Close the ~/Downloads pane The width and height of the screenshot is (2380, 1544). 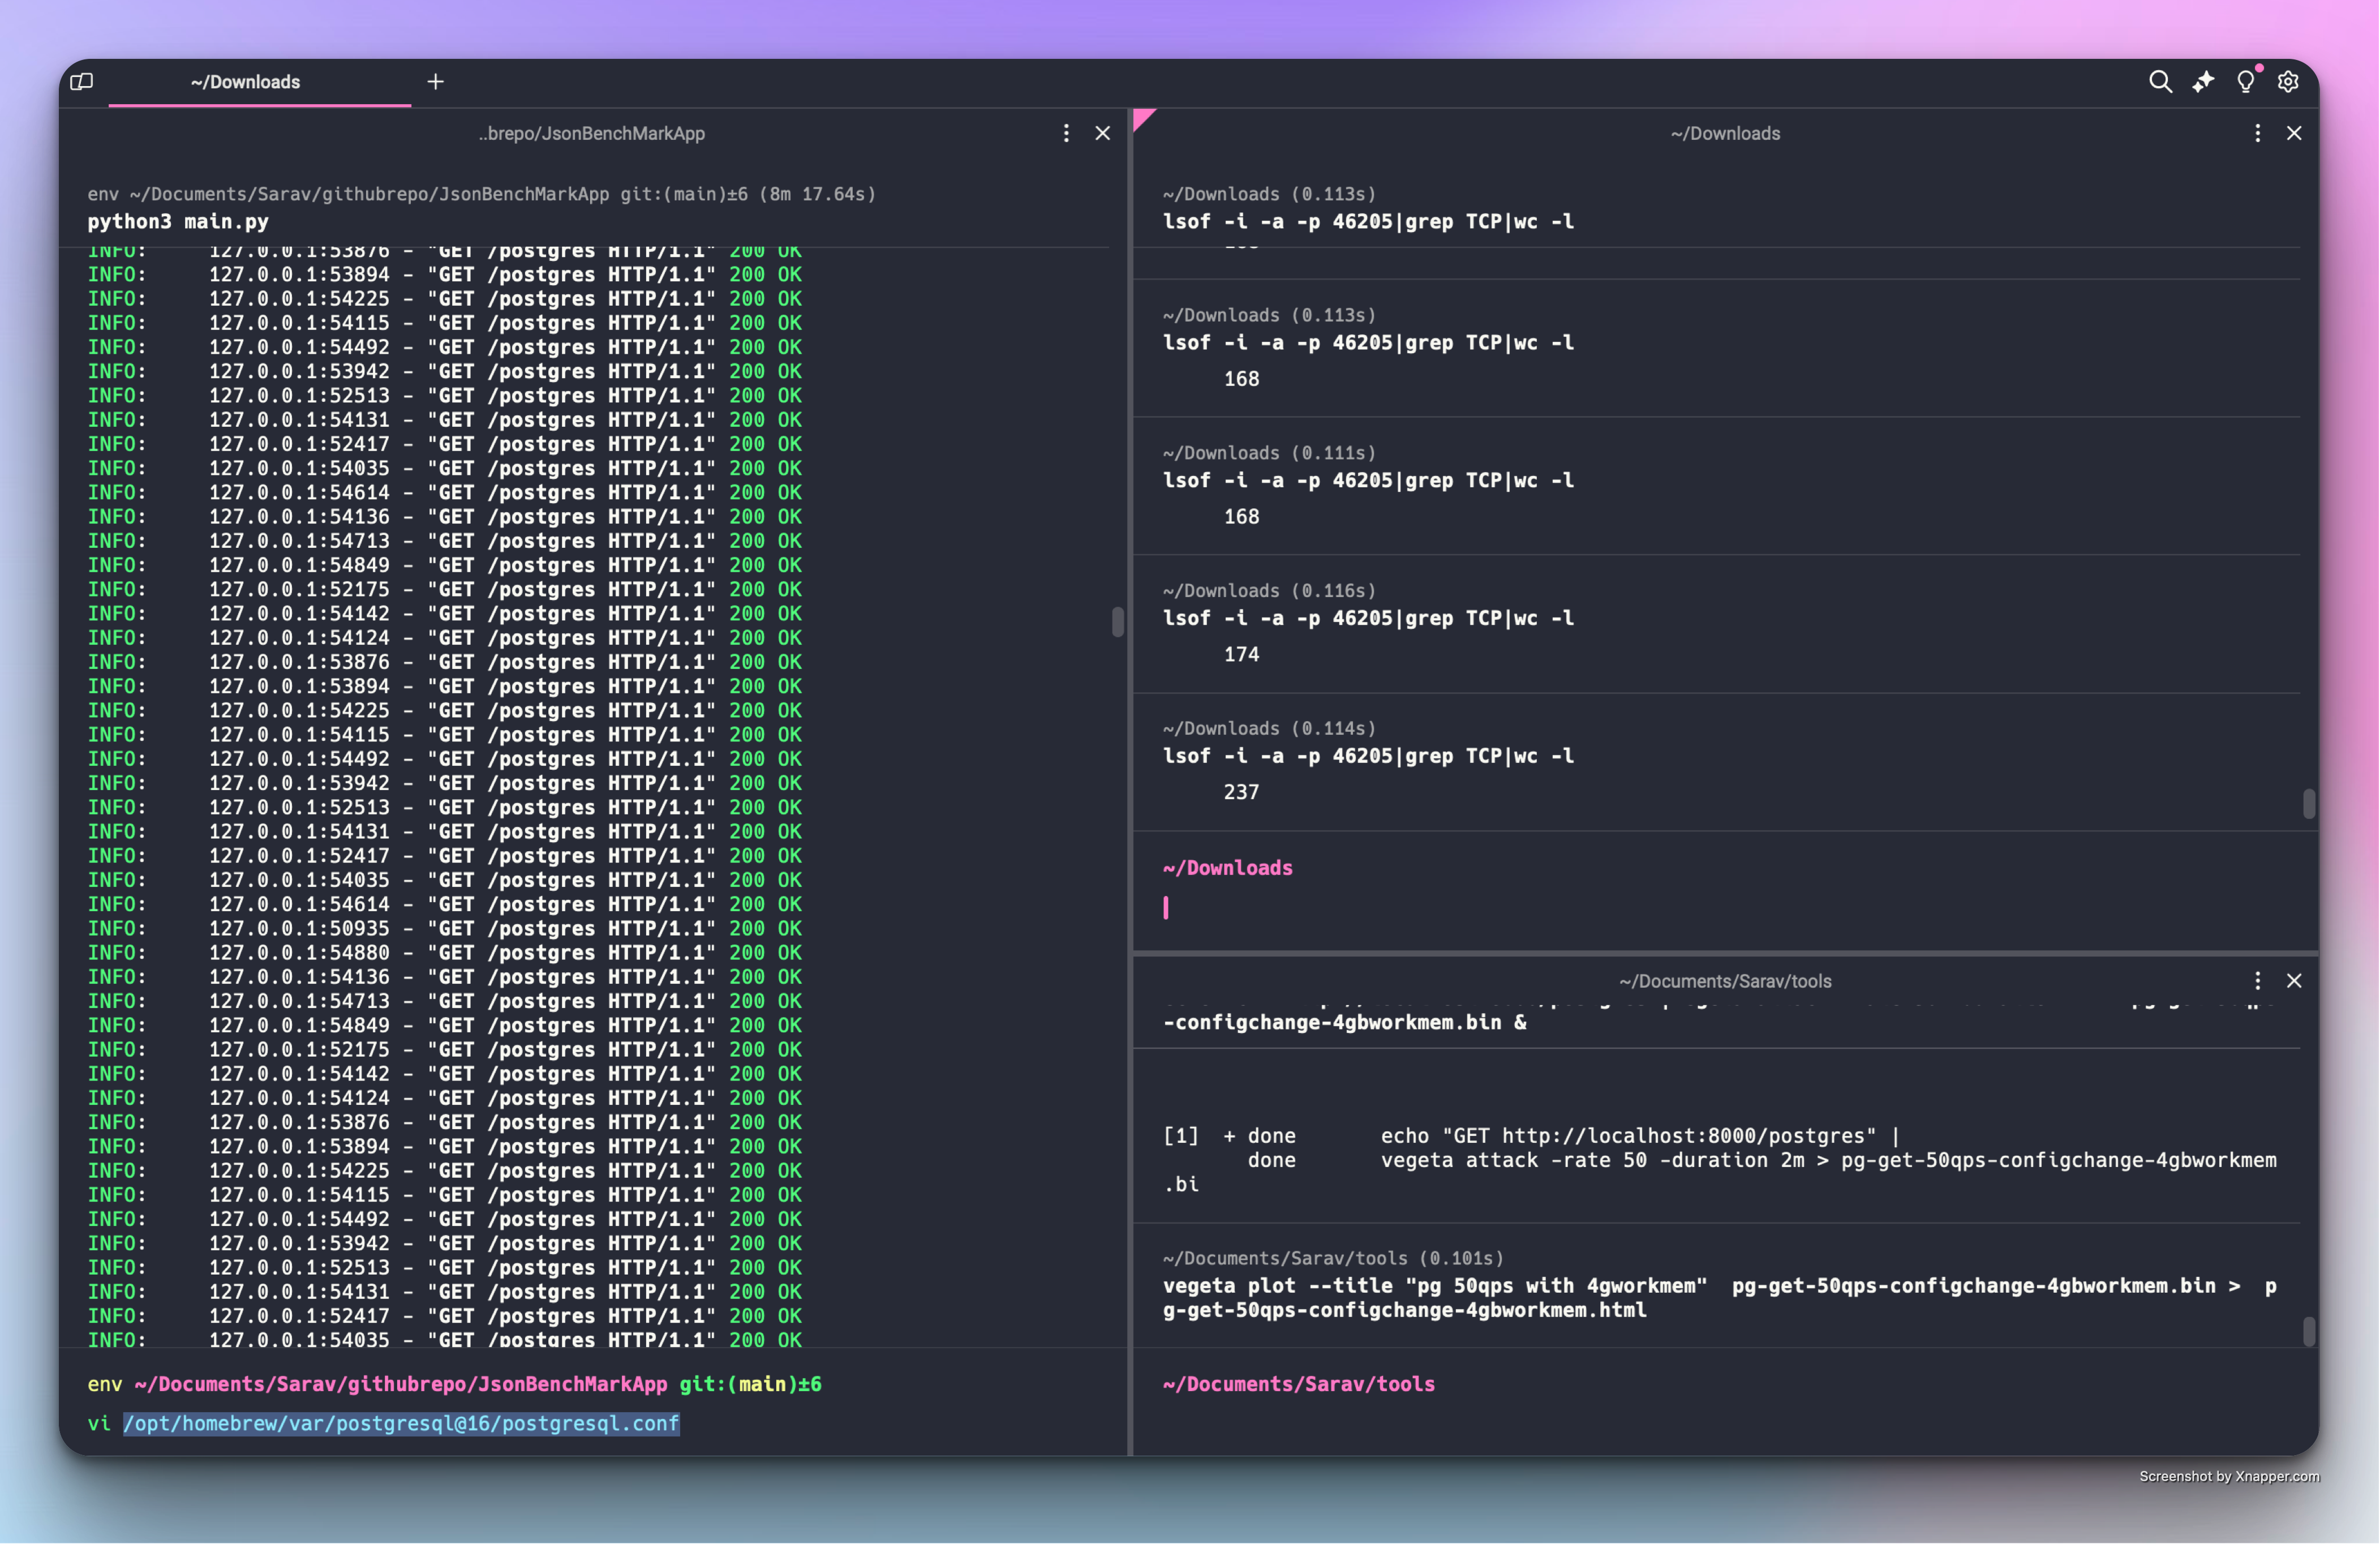(2294, 133)
